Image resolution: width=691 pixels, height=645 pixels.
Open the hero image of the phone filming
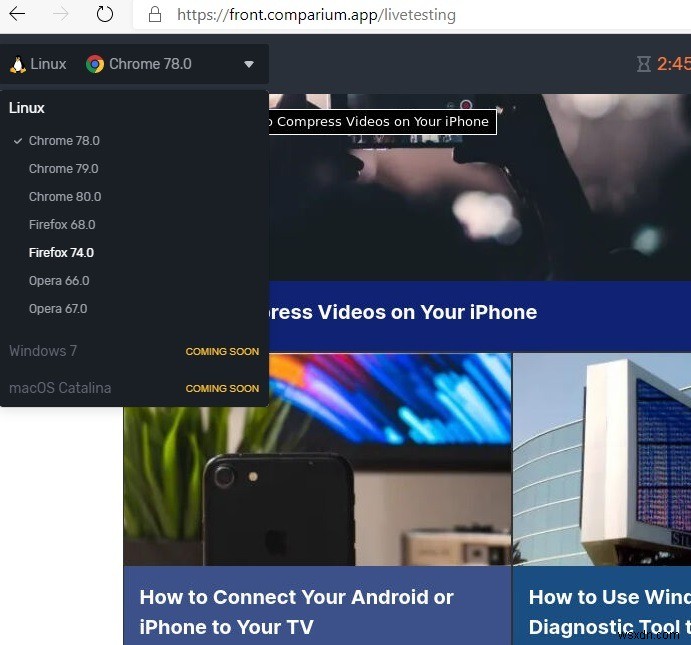(x=480, y=187)
